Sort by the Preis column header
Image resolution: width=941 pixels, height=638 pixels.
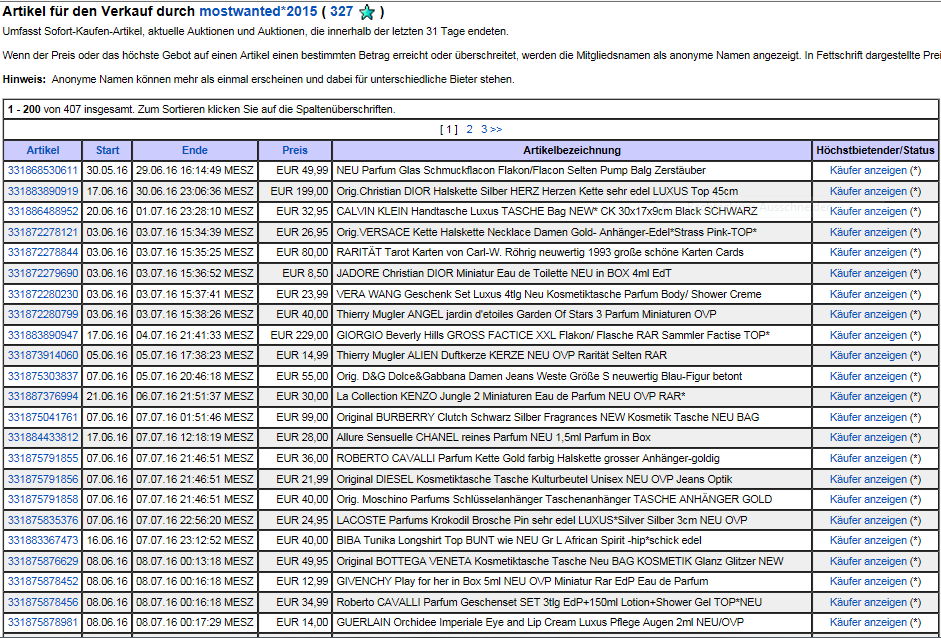tap(295, 150)
